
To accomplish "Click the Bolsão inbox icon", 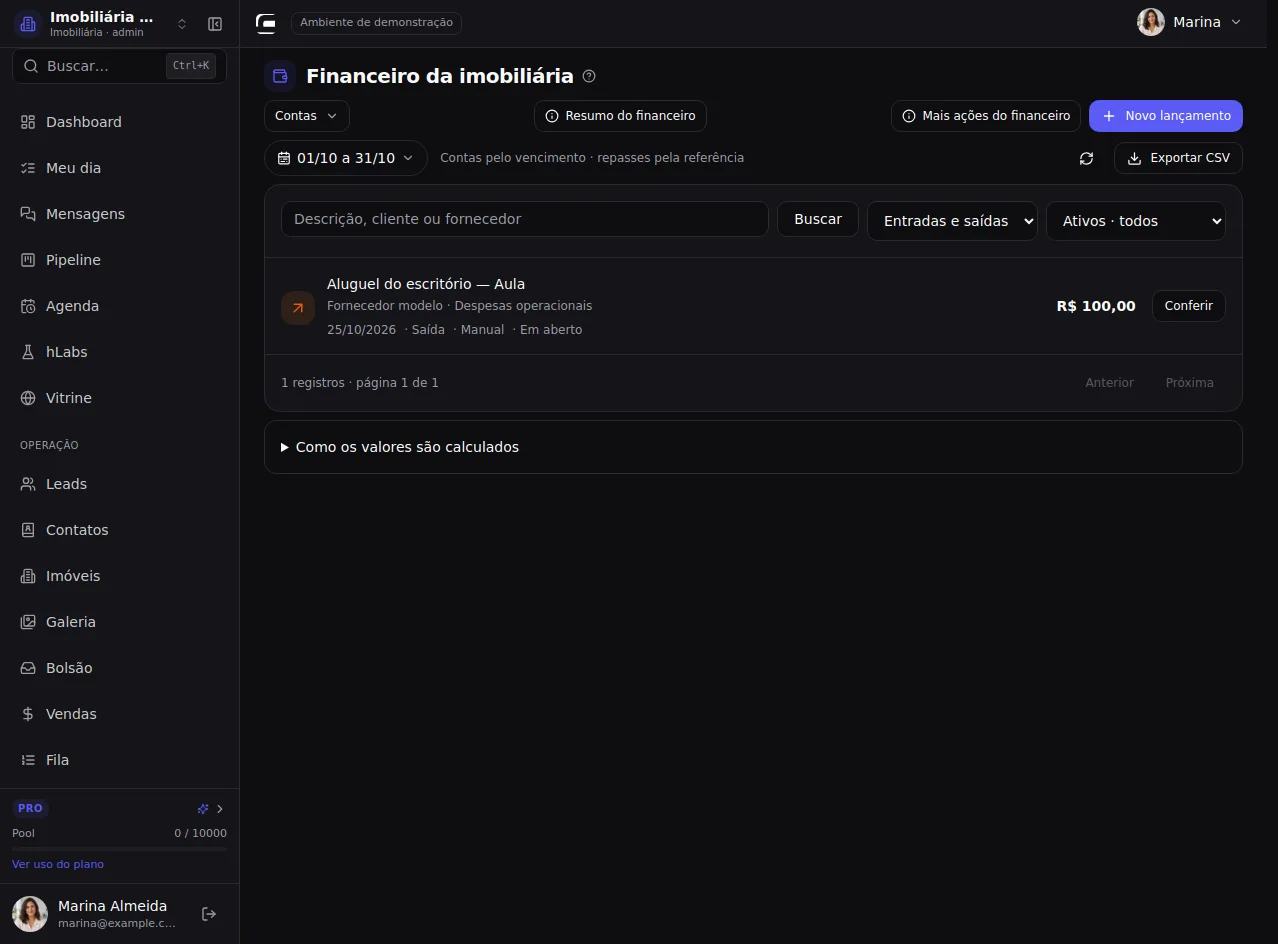I will pos(28,668).
